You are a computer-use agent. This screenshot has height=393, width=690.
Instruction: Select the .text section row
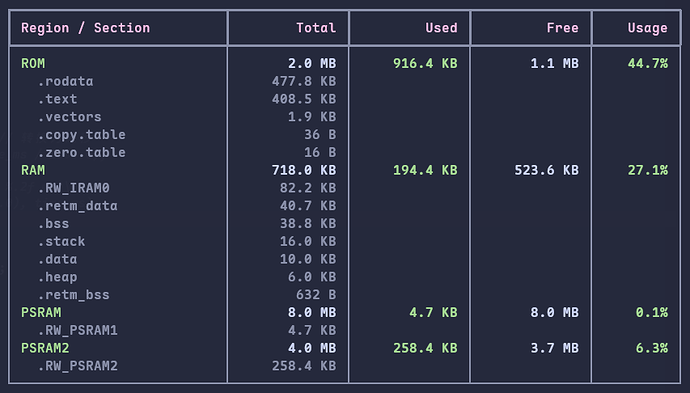click(57, 99)
